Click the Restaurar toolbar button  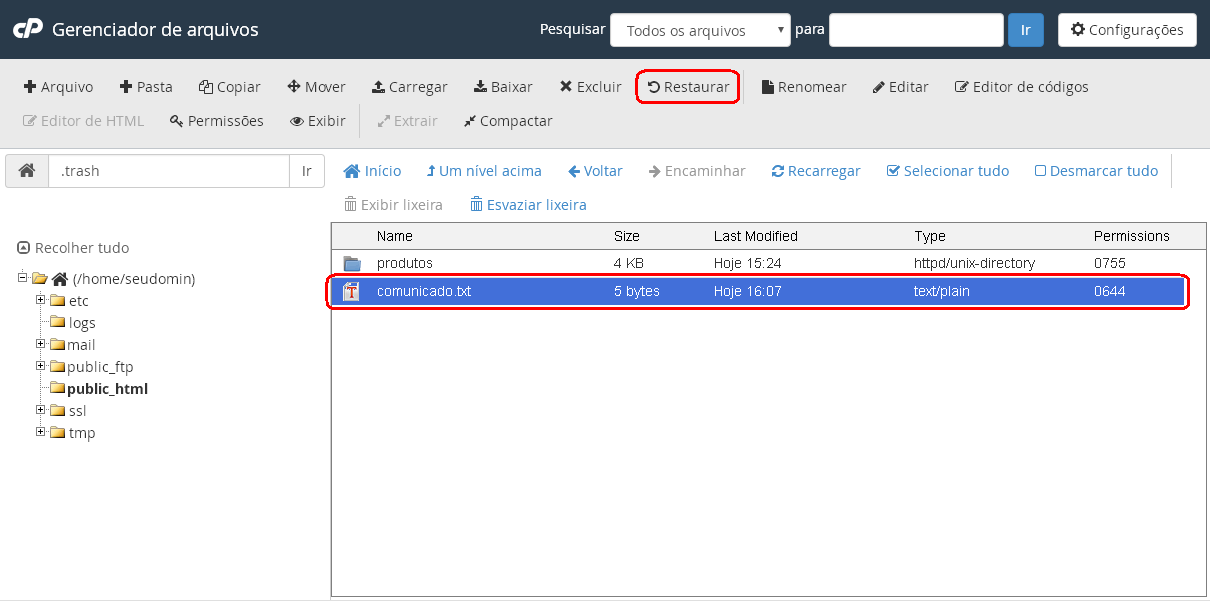688,87
